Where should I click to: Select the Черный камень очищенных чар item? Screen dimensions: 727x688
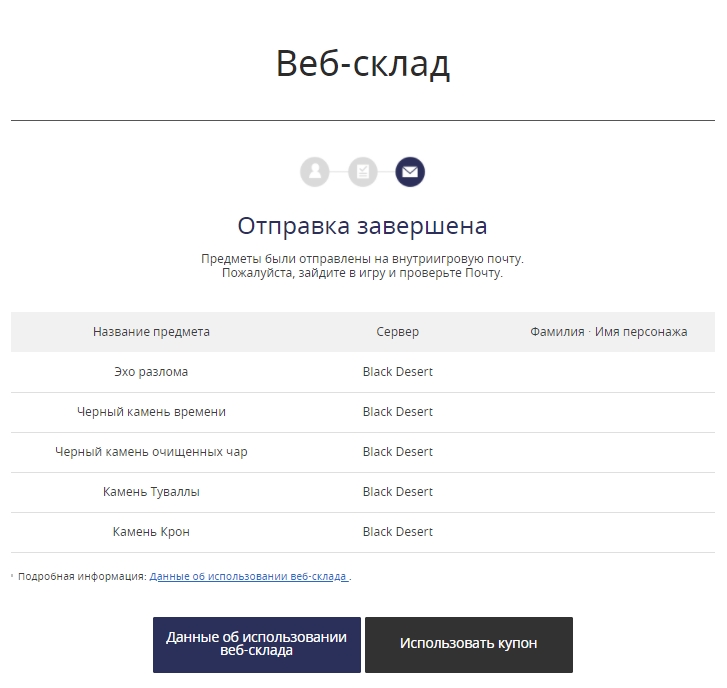(x=151, y=452)
